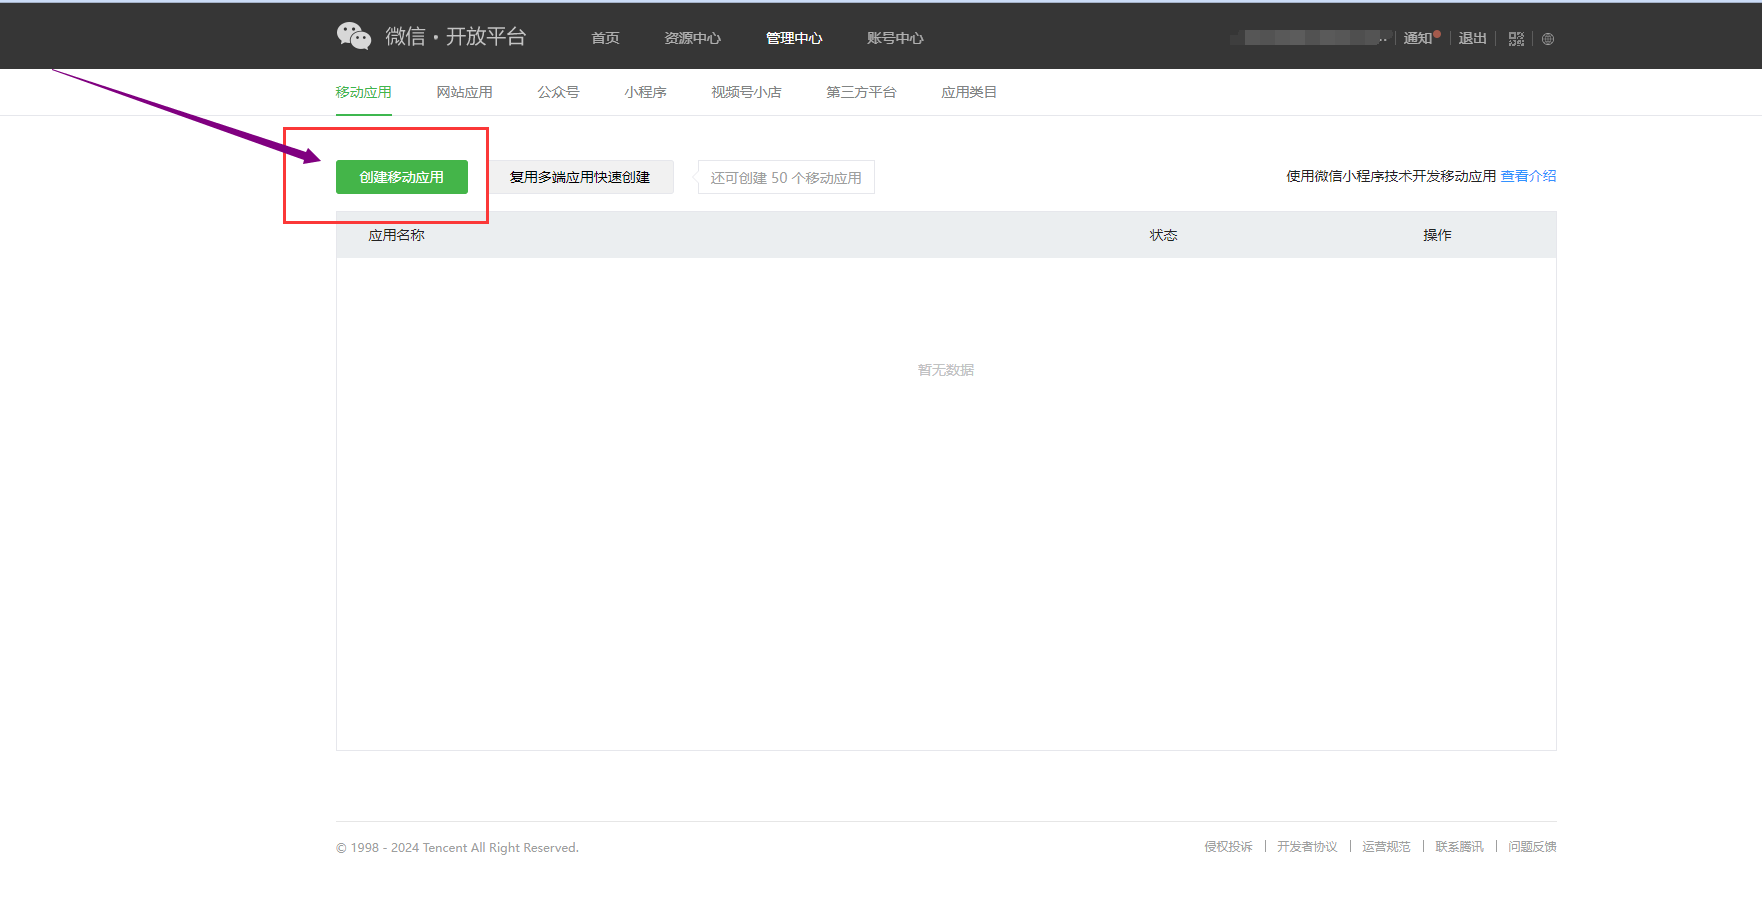The height and width of the screenshot is (915, 1762).
Task: Click the Tencent copyright text
Action: tap(457, 848)
